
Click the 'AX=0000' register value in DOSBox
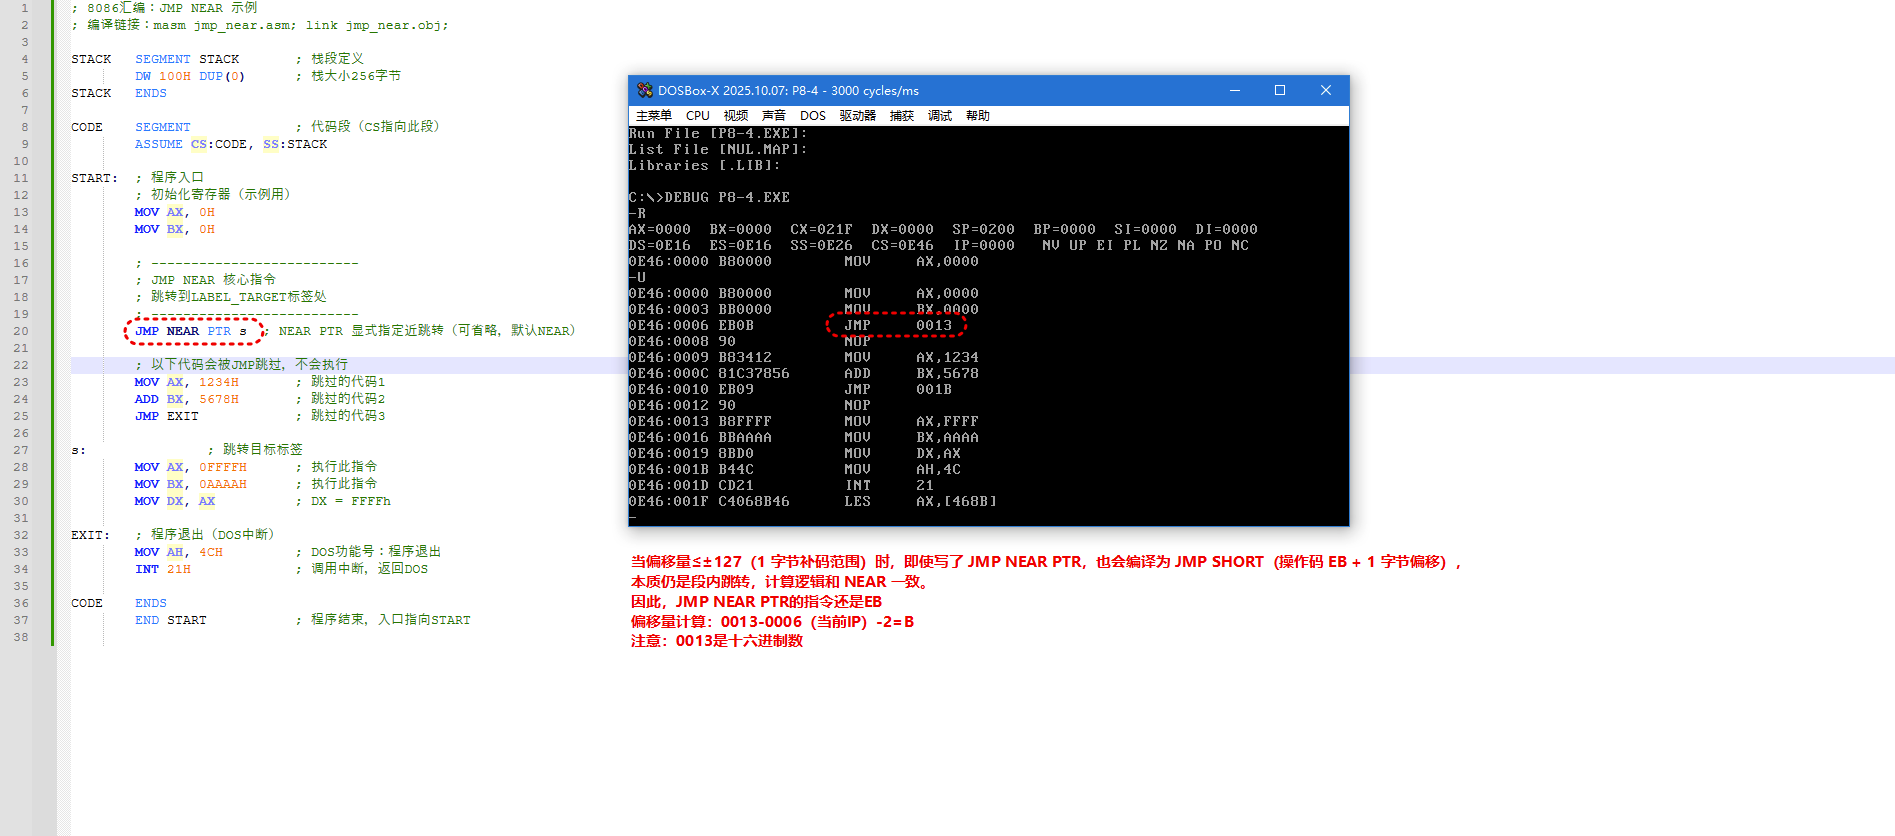(659, 230)
